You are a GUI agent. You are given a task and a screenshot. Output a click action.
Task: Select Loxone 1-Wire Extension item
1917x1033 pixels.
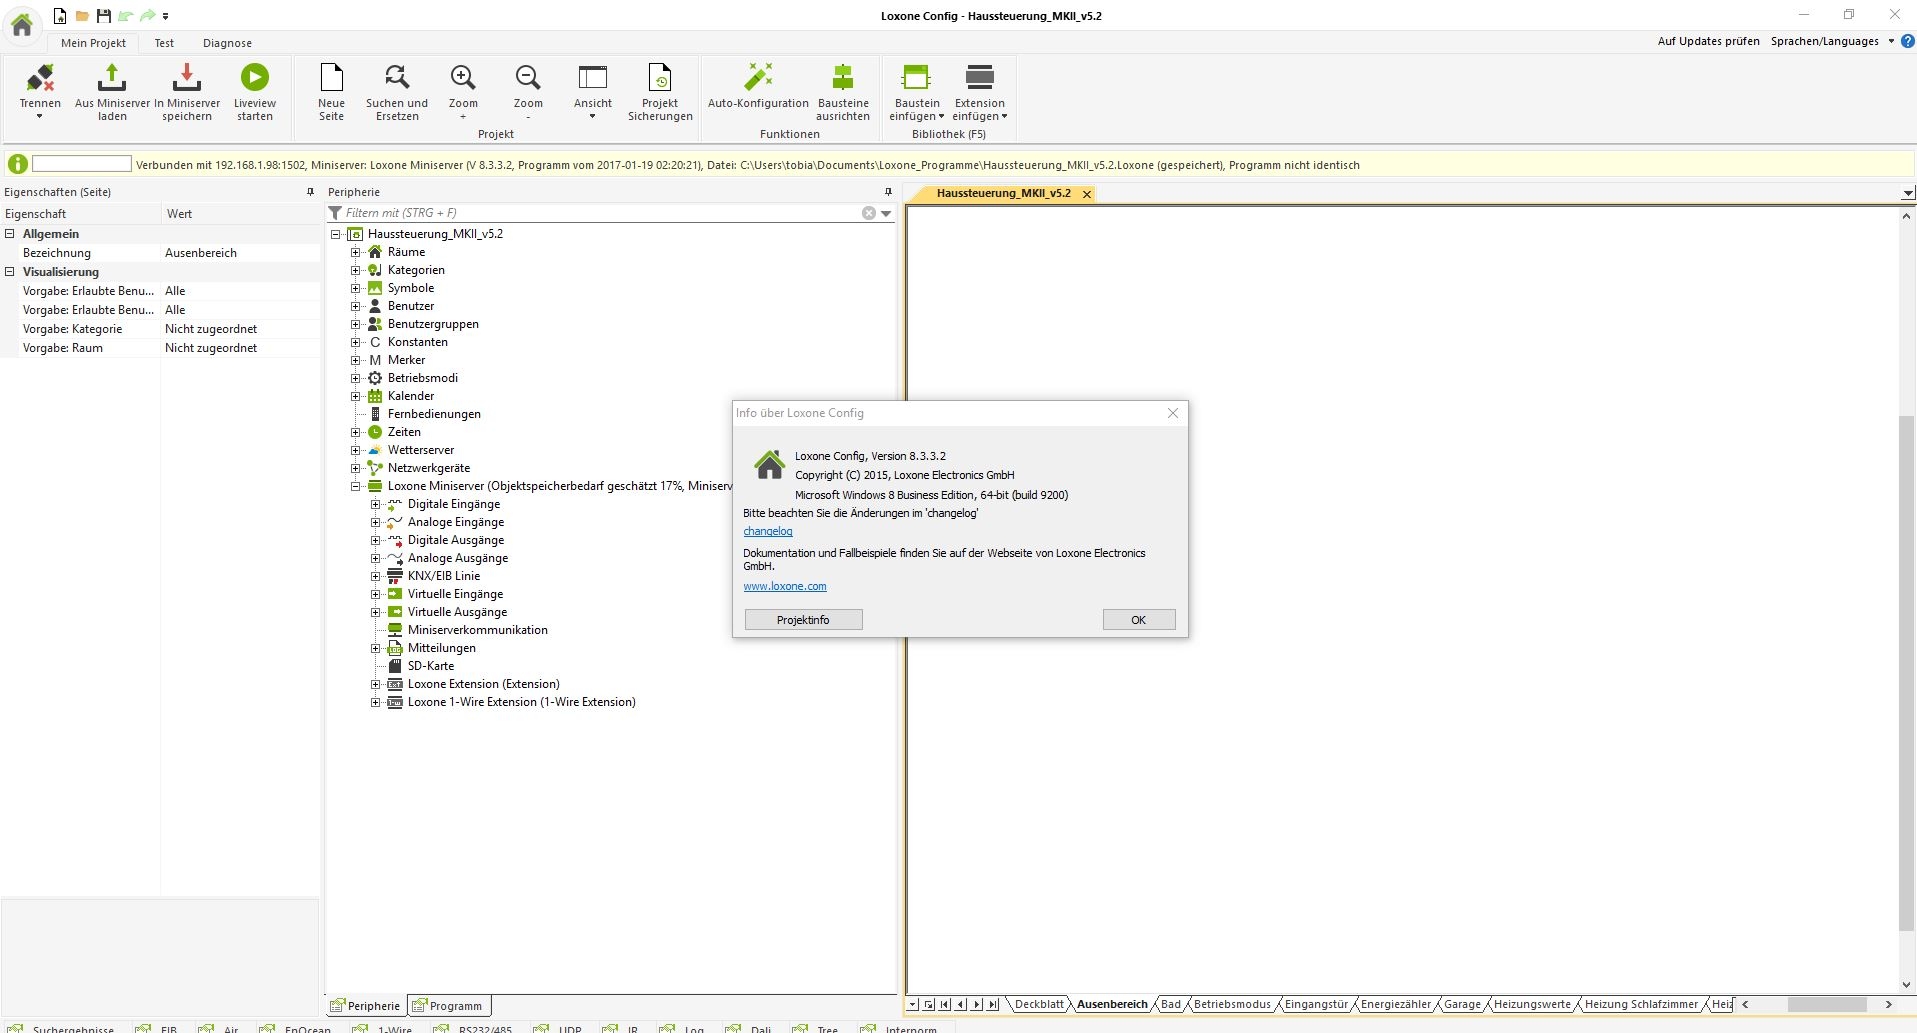click(521, 702)
